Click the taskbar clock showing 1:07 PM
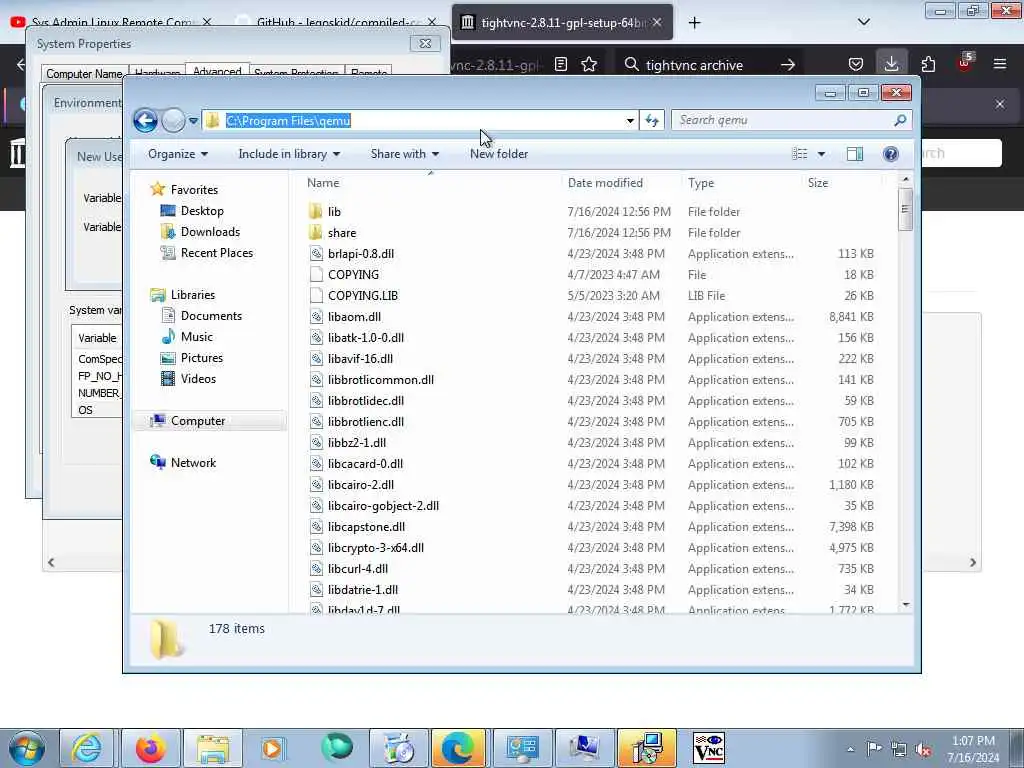 coord(973,749)
